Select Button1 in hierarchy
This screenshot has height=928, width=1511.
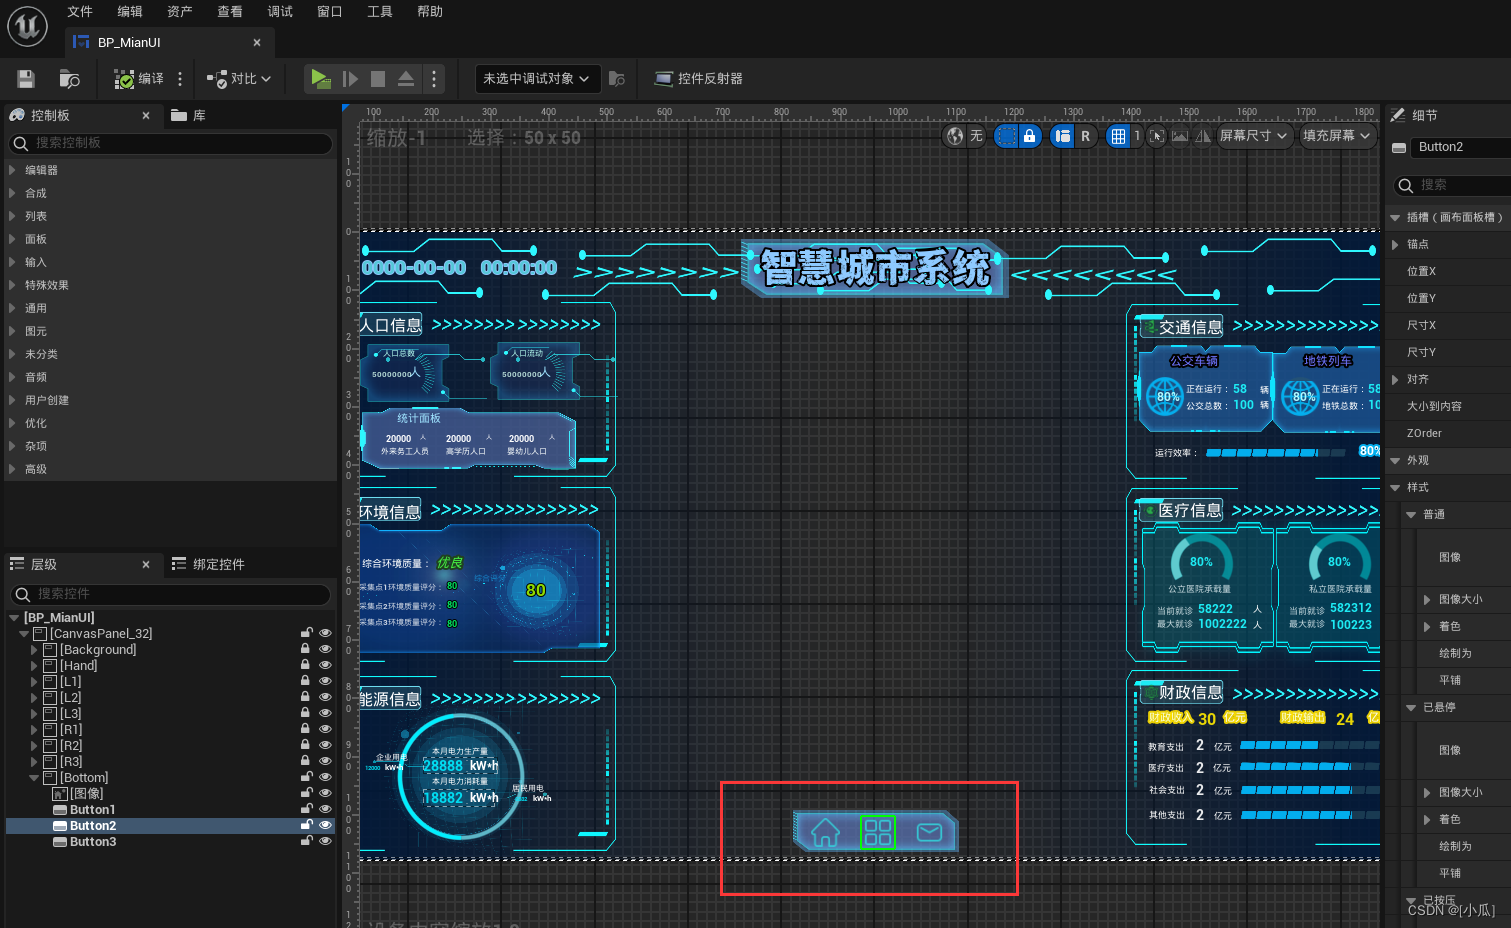[92, 810]
